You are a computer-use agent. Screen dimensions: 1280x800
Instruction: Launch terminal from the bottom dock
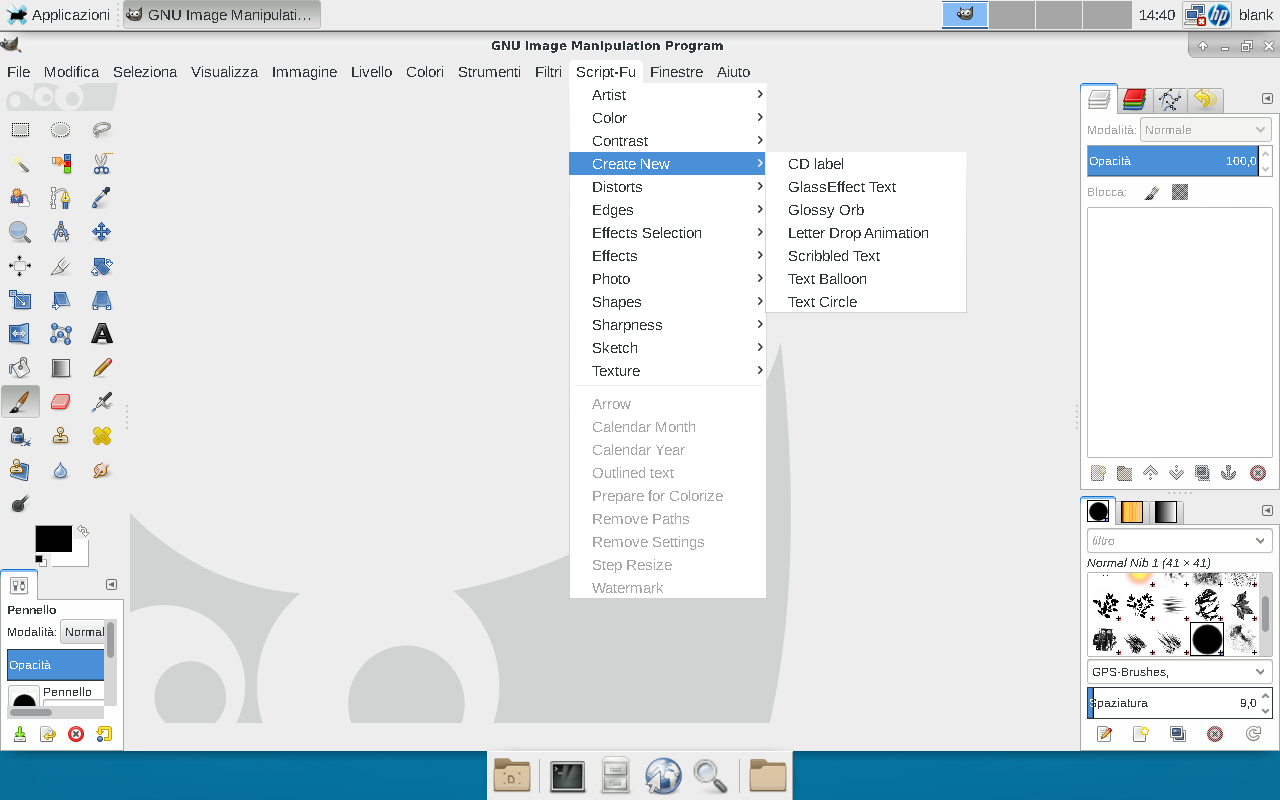pos(567,776)
